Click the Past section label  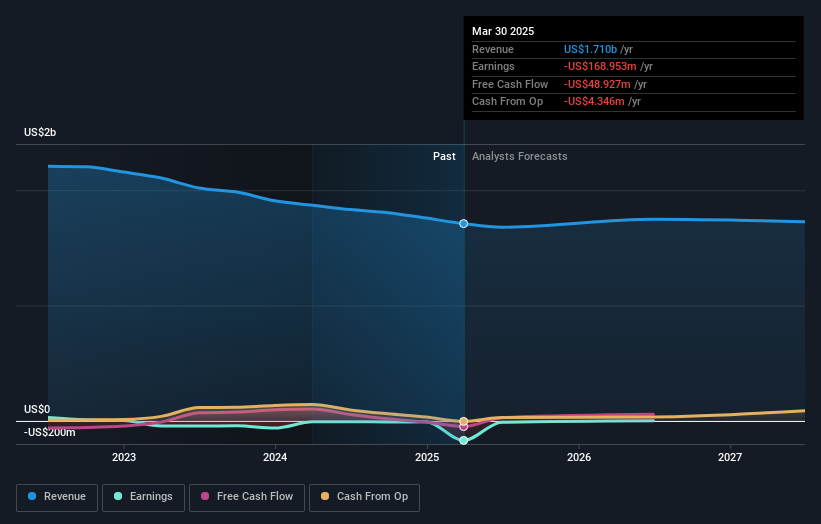(x=444, y=156)
